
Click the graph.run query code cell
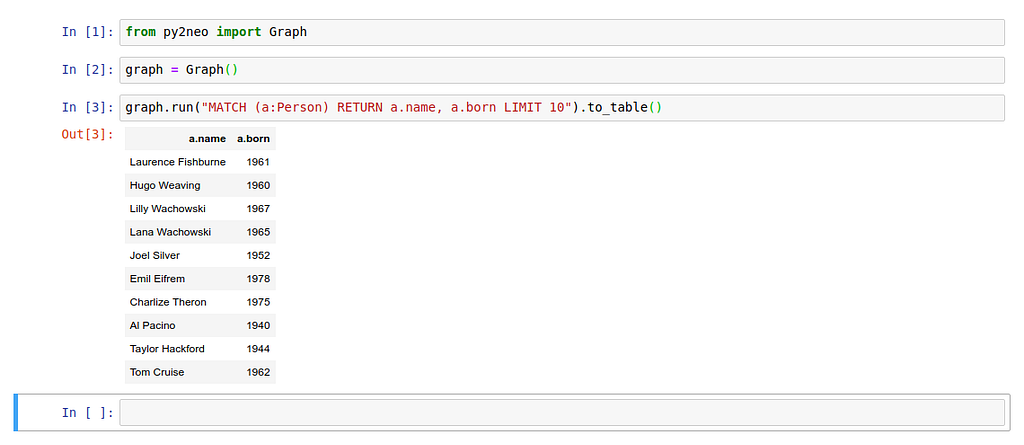pos(562,108)
